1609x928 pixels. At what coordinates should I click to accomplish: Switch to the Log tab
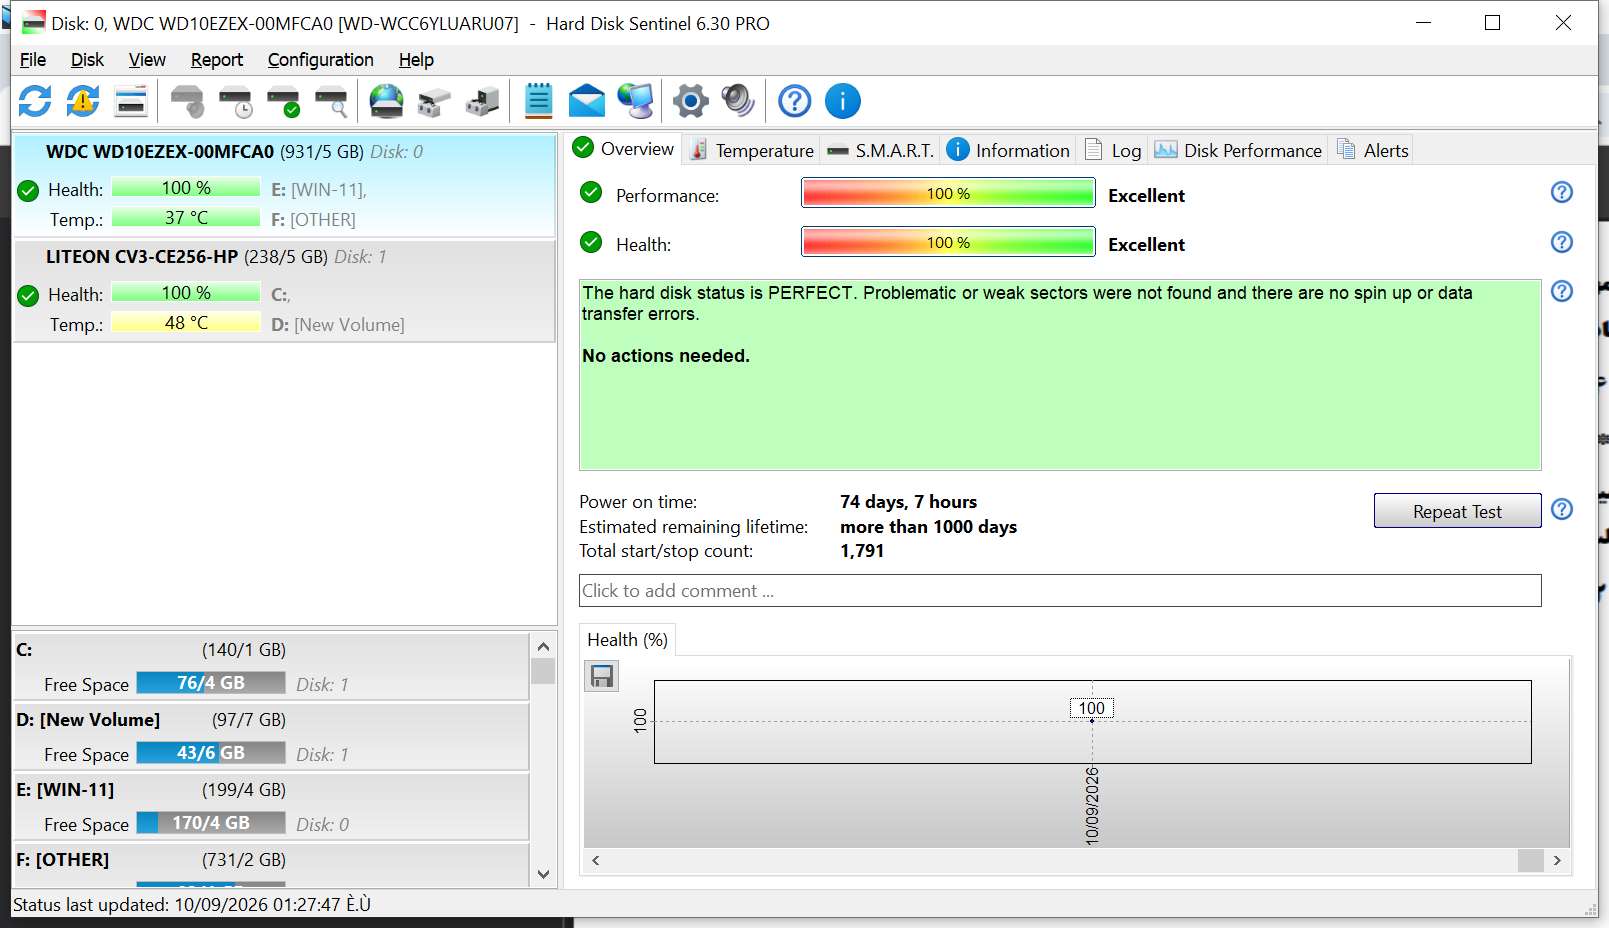click(x=1113, y=150)
